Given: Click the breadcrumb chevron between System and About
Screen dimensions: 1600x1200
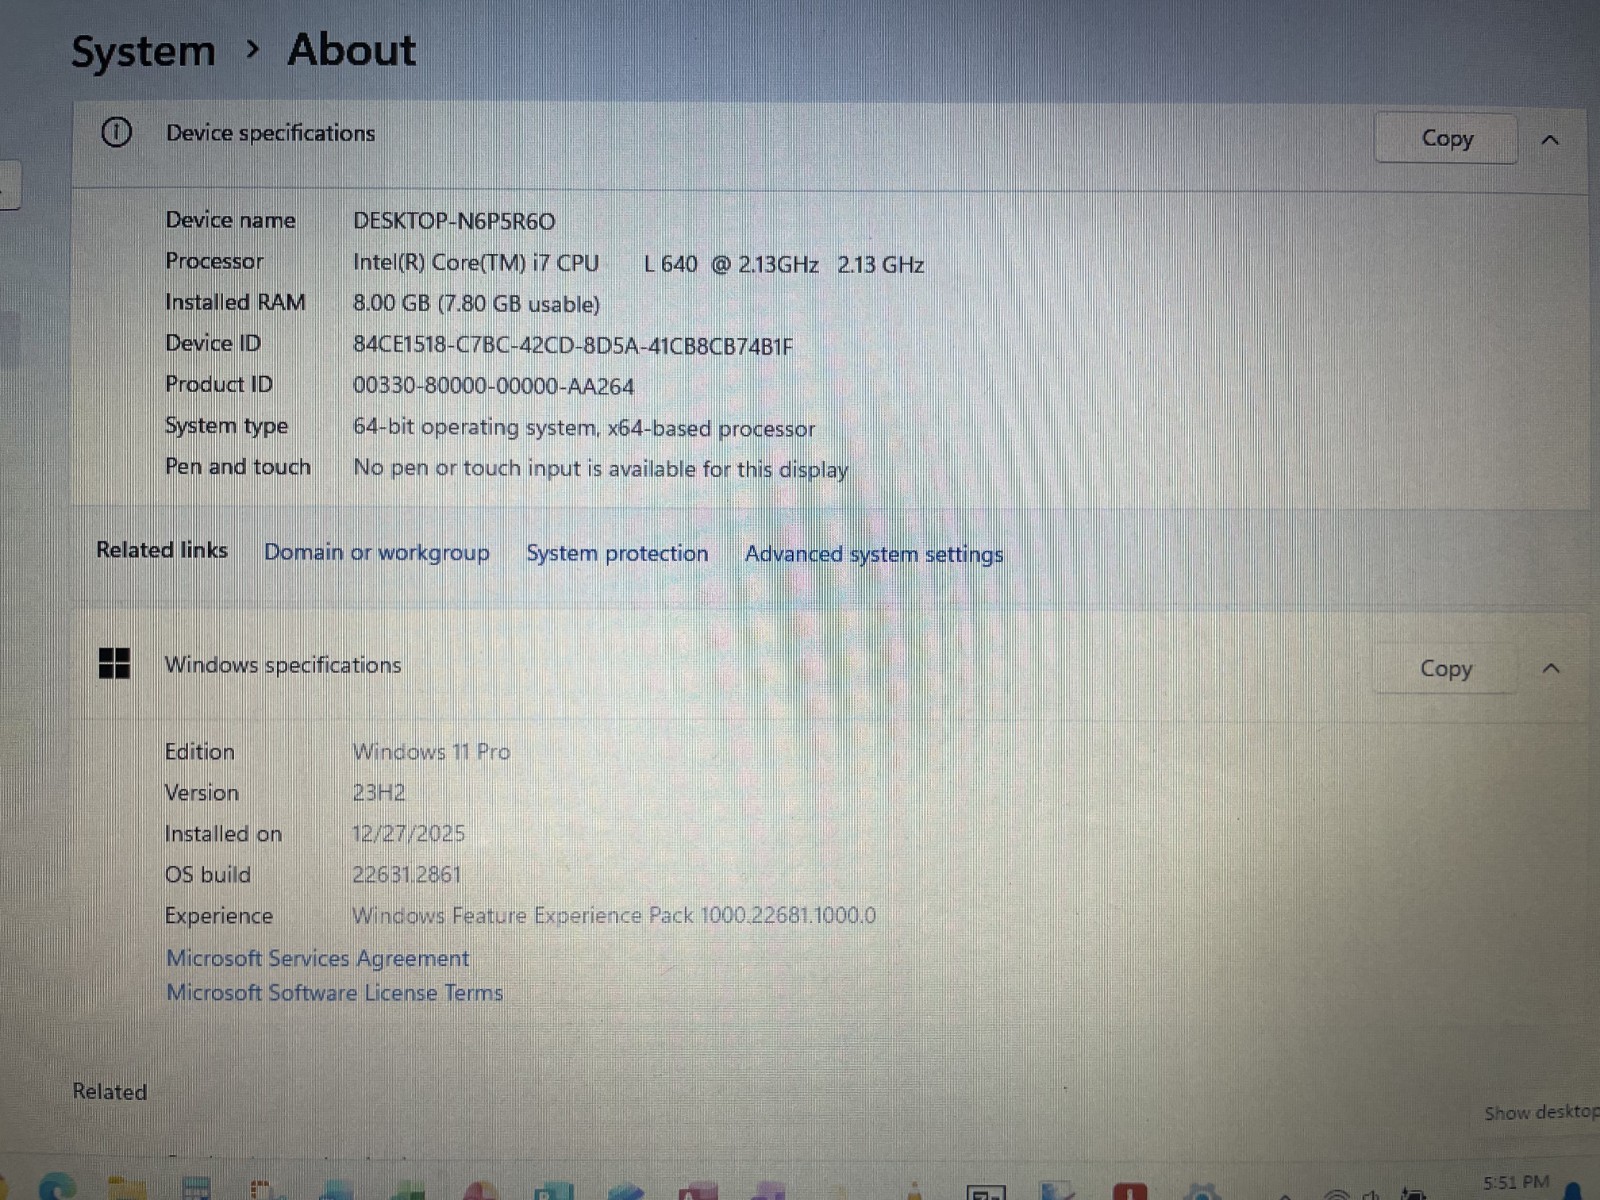Looking at the screenshot, I should [252, 49].
